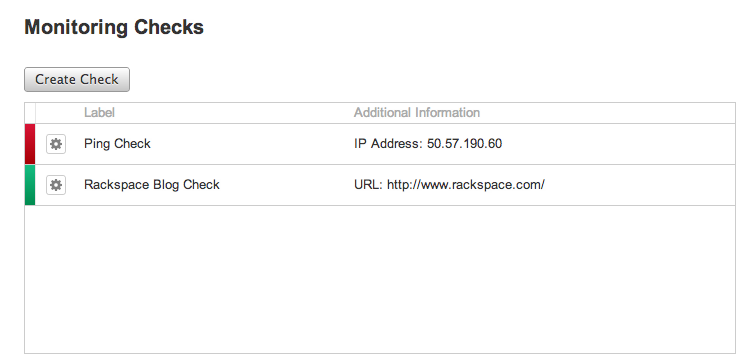
Task: Click empty space right of the Rackspace URL
Action: pyautogui.click(x=640, y=185)
